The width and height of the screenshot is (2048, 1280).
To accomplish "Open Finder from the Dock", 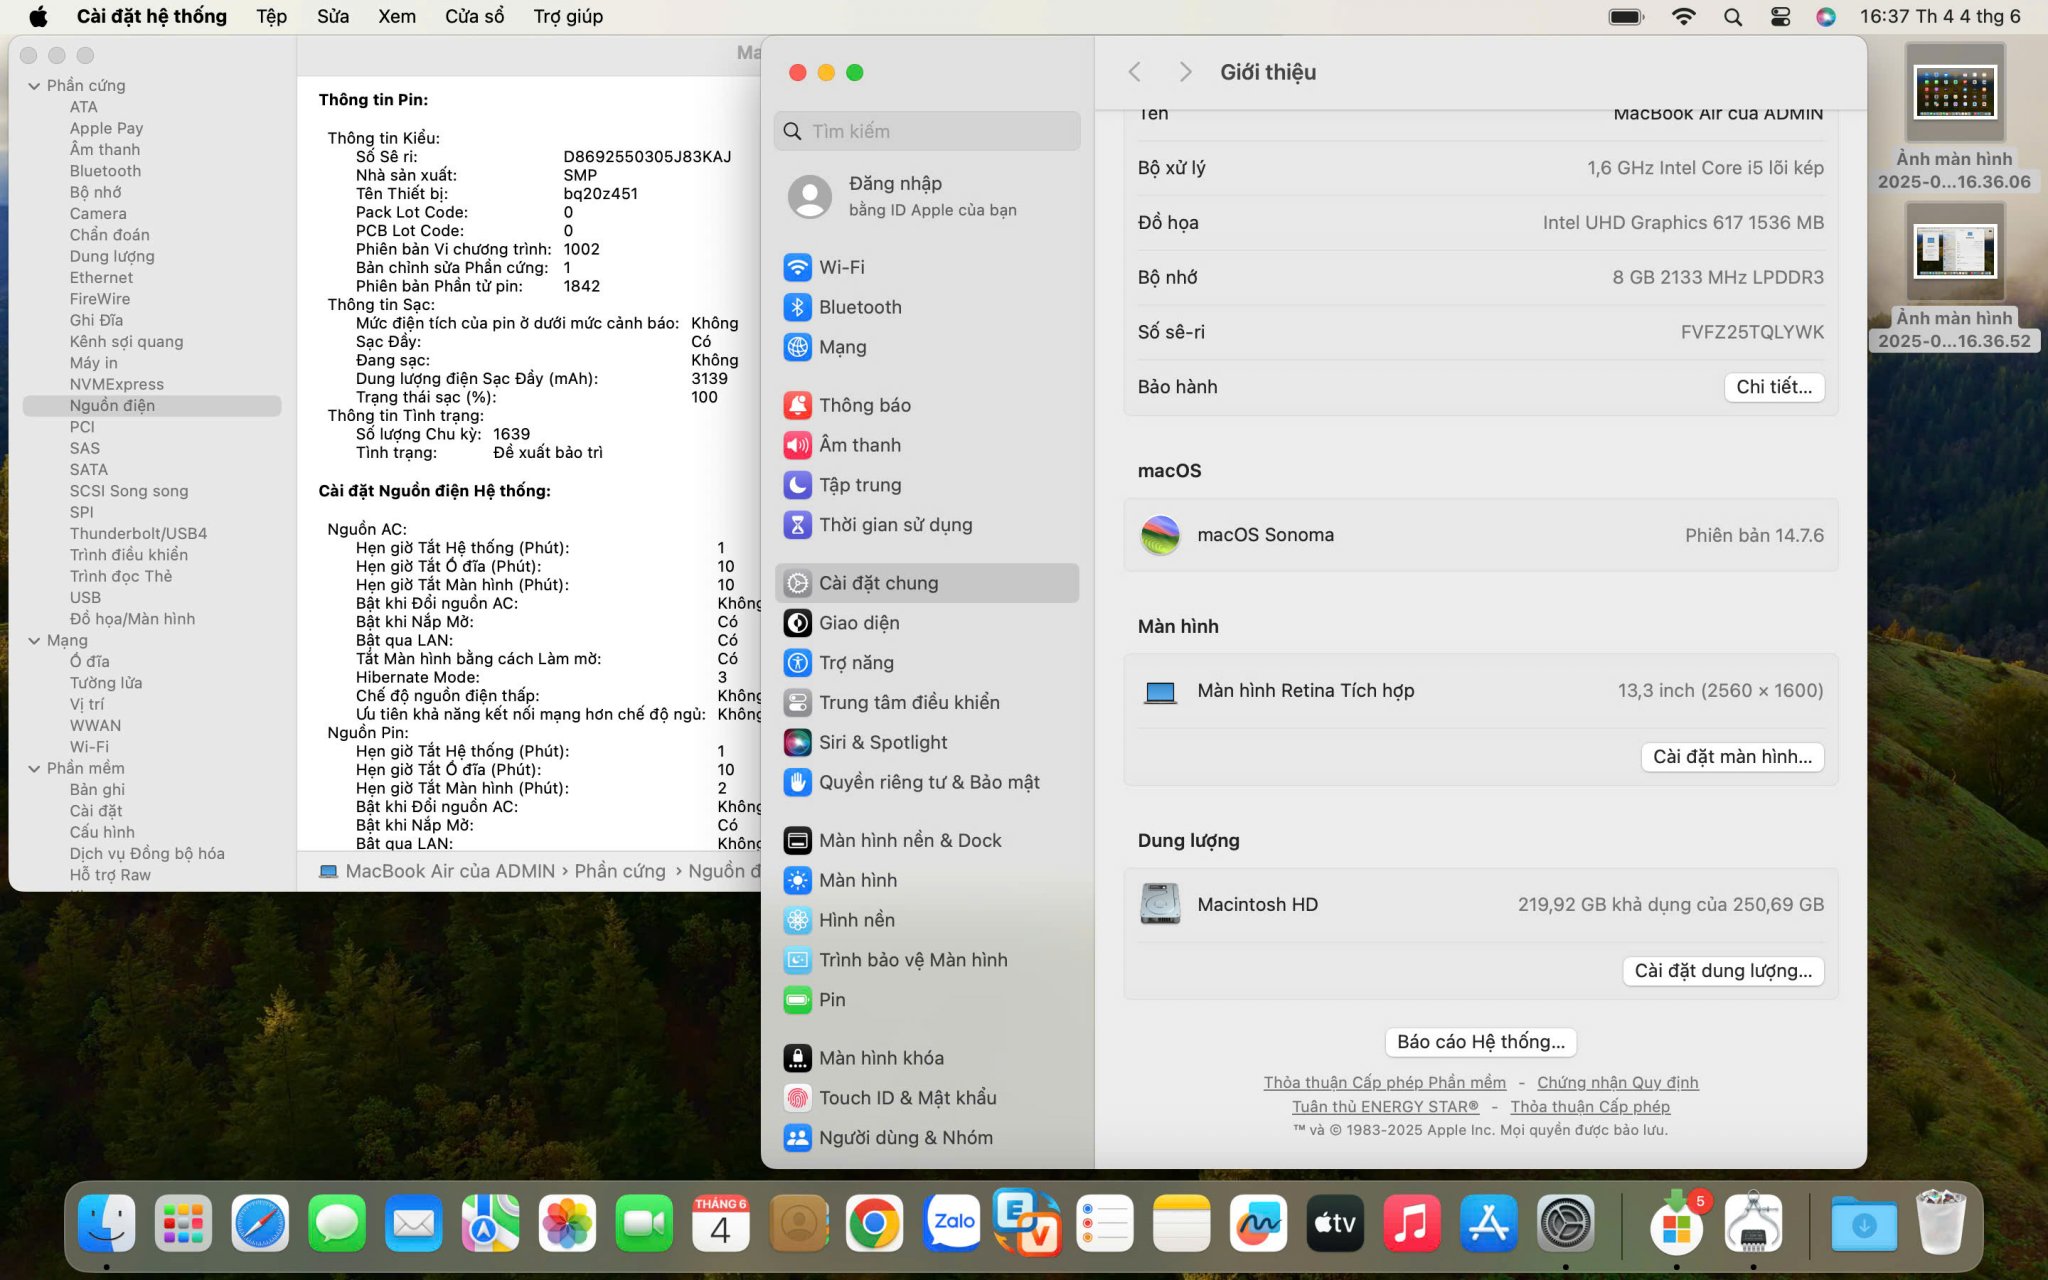I will (106, 1223).
